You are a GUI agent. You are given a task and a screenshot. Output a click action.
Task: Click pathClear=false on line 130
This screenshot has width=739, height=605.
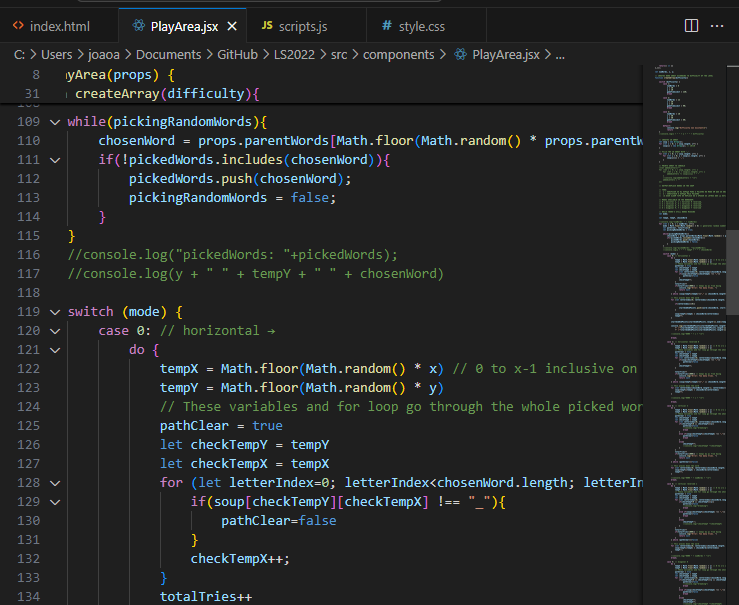click(x=279, y=521)
